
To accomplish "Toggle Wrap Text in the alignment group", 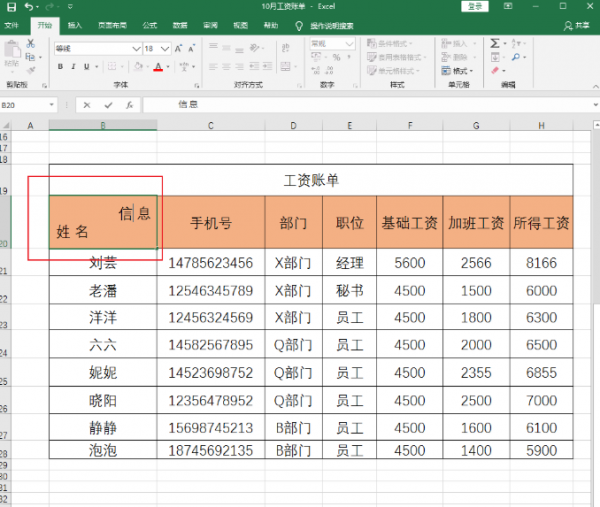I will [285, 48].
